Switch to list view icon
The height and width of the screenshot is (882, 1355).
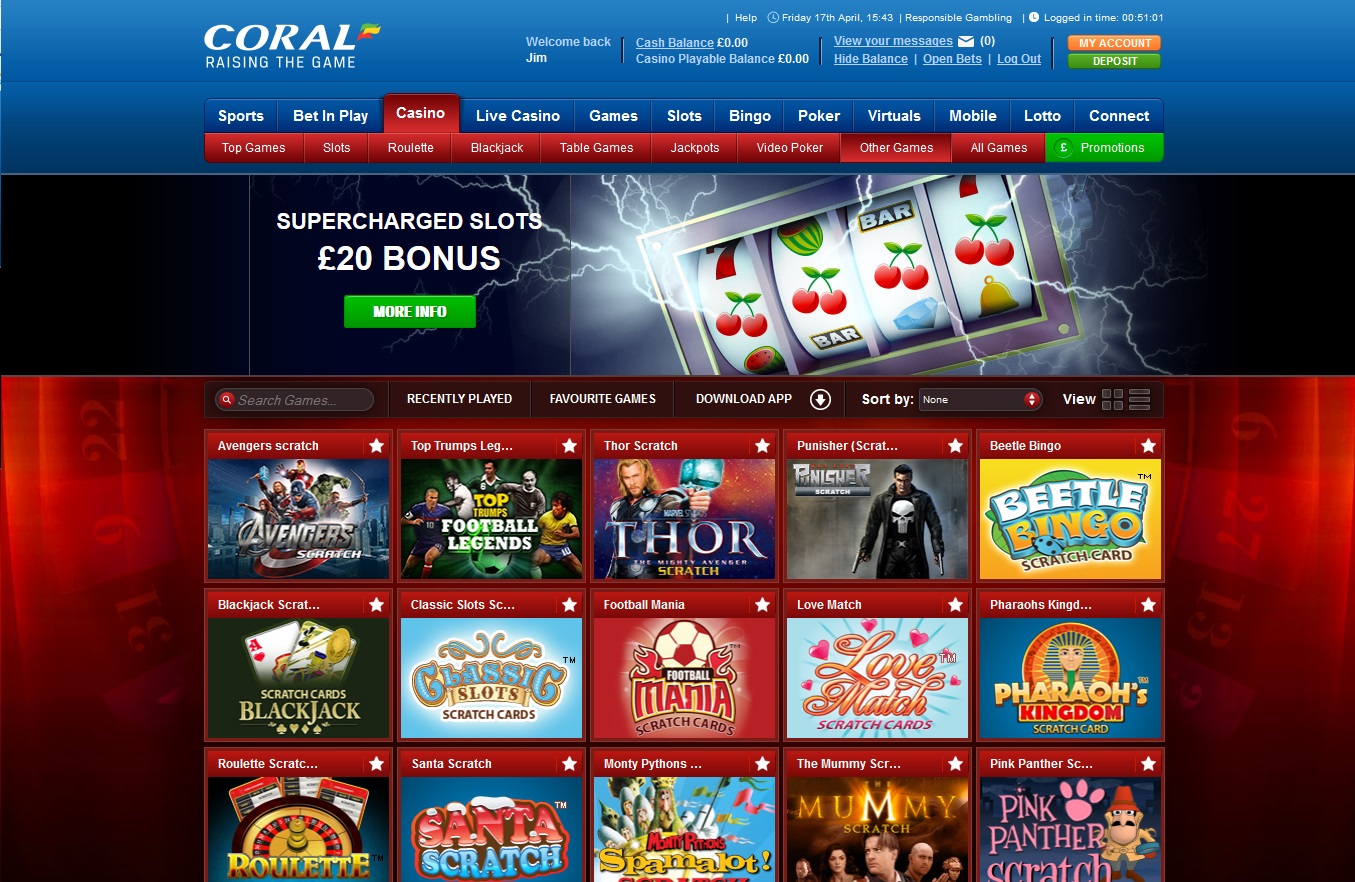[x=1139, y=400]
